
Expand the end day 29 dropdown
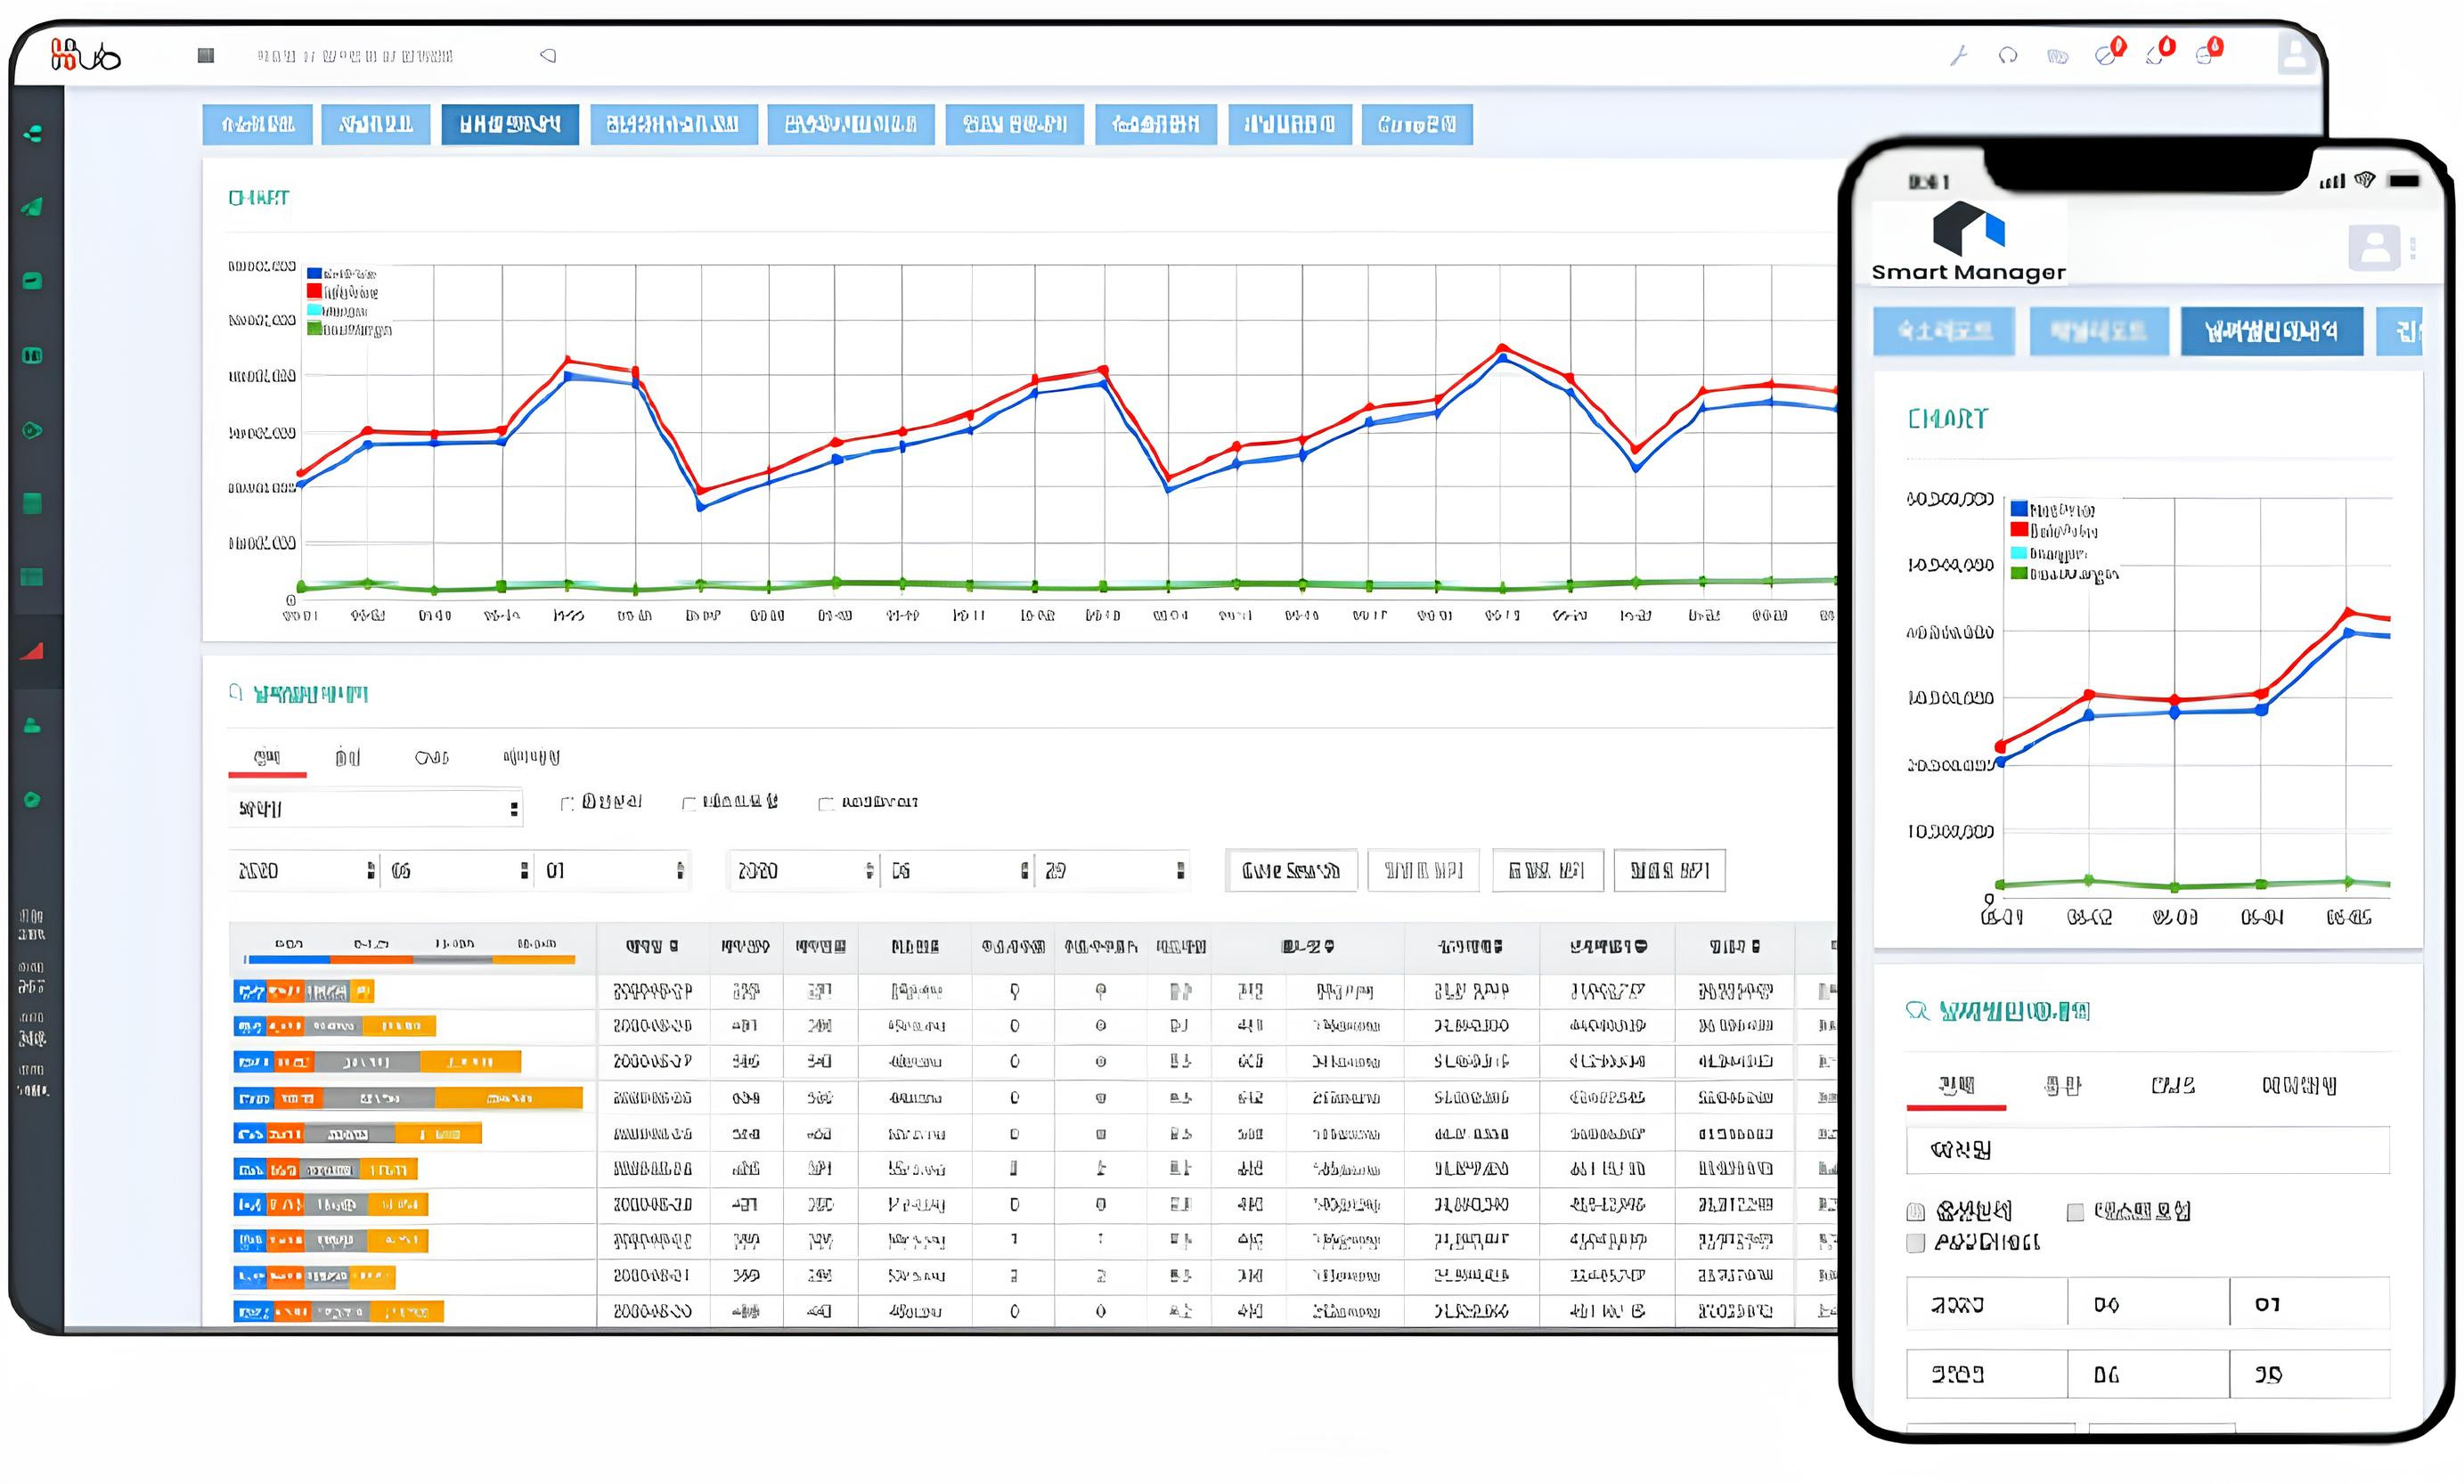1111,871
